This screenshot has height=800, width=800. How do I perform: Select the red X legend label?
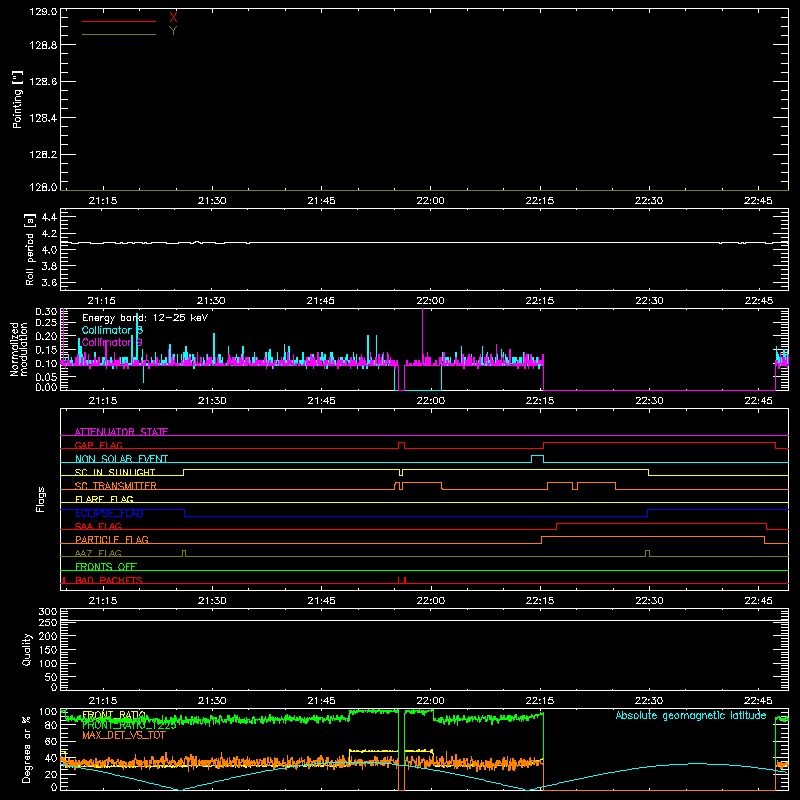173,18
